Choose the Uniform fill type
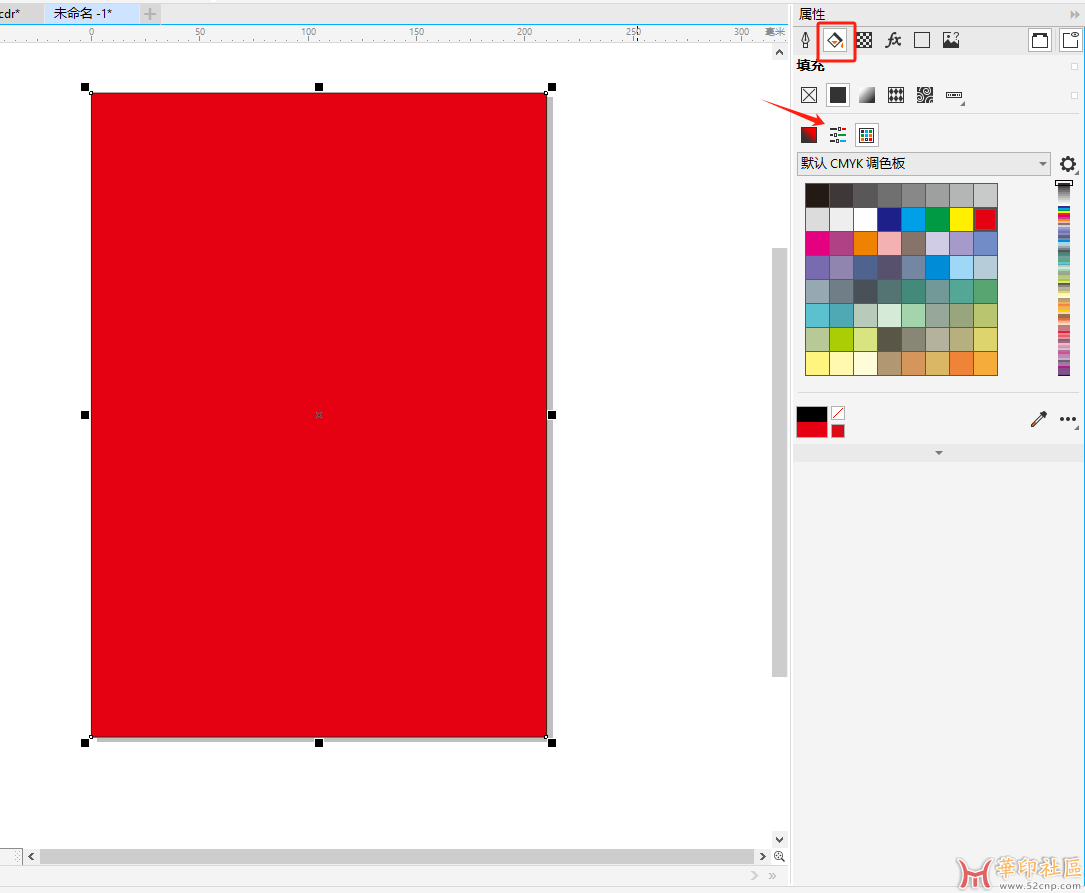 click(x=838, y=95)
